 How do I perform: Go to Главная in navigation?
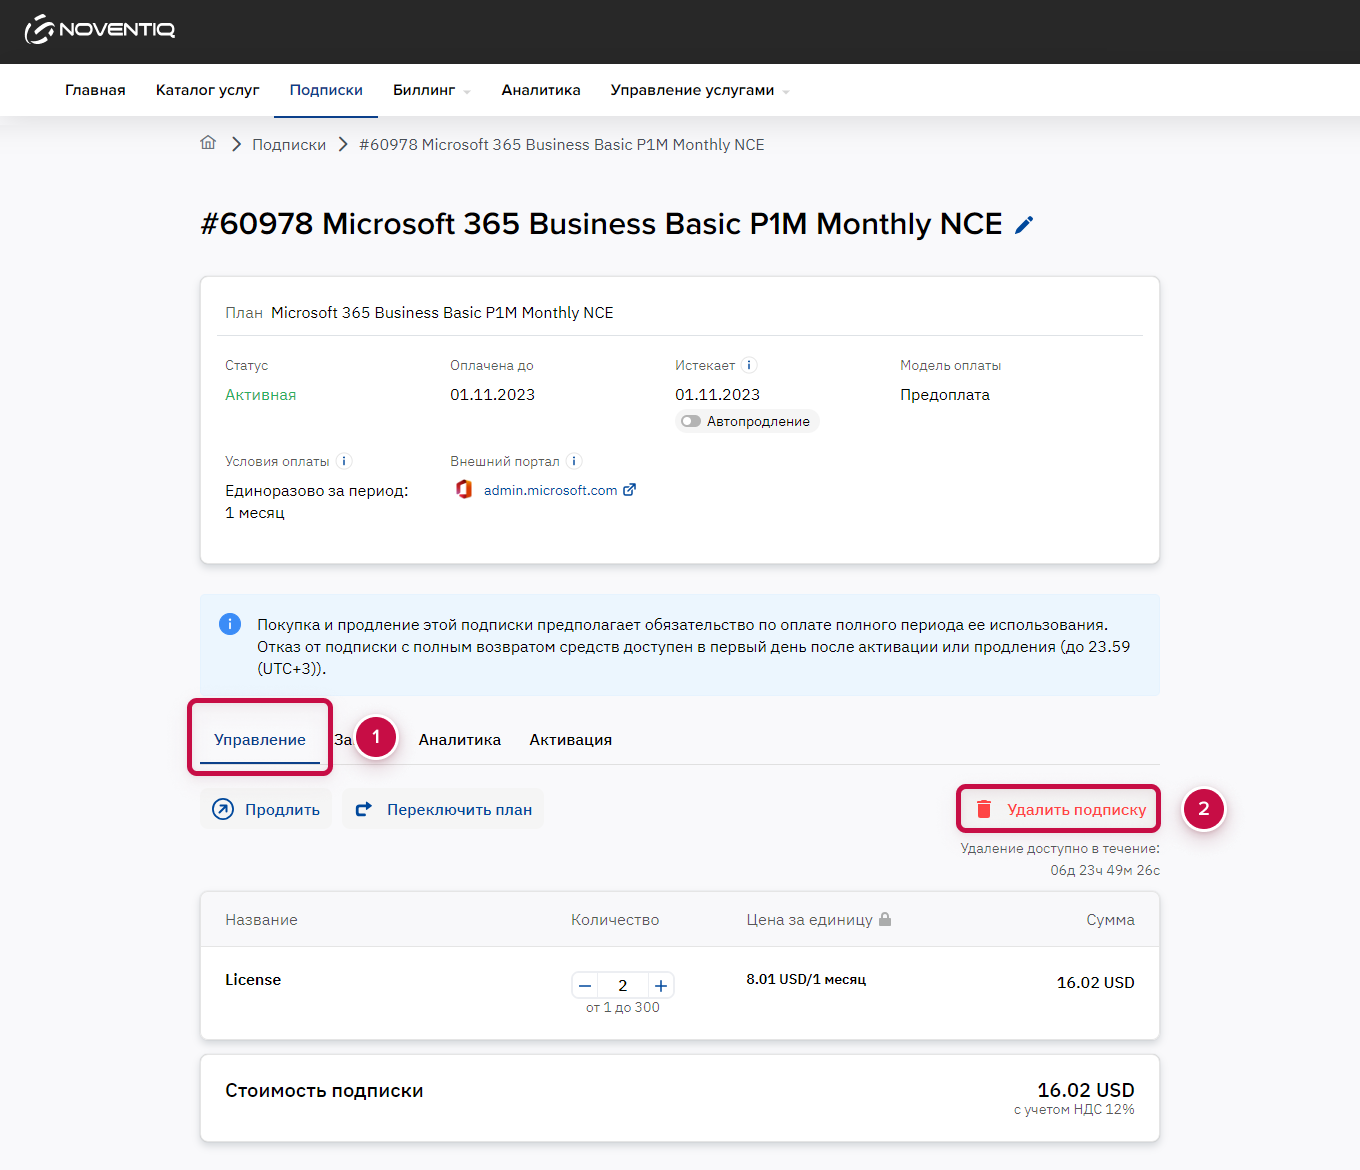coord(95,90)
